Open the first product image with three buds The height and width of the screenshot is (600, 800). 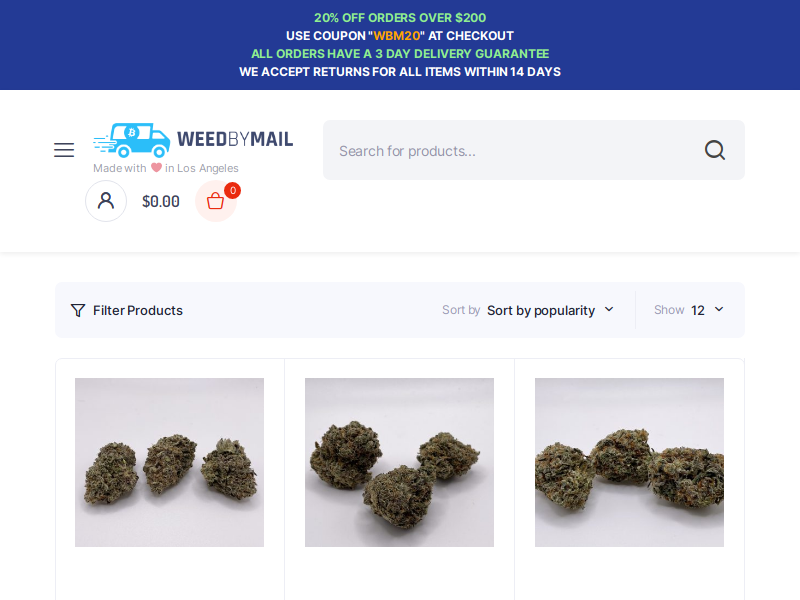169,462
